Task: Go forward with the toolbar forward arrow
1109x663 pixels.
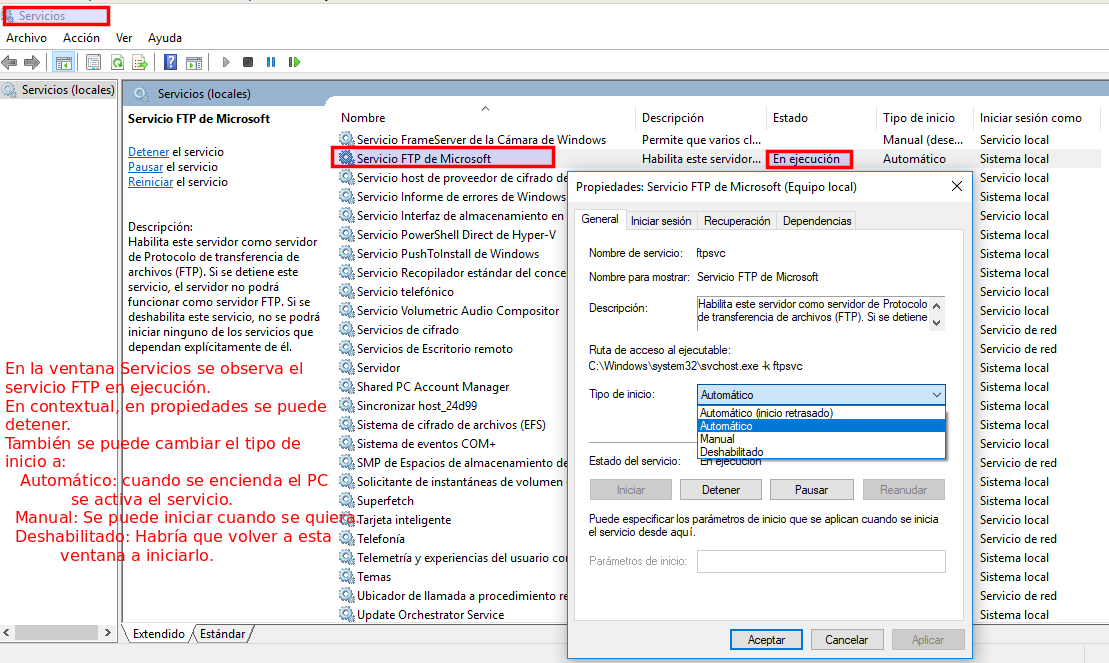Action: [x=32, y=62]
